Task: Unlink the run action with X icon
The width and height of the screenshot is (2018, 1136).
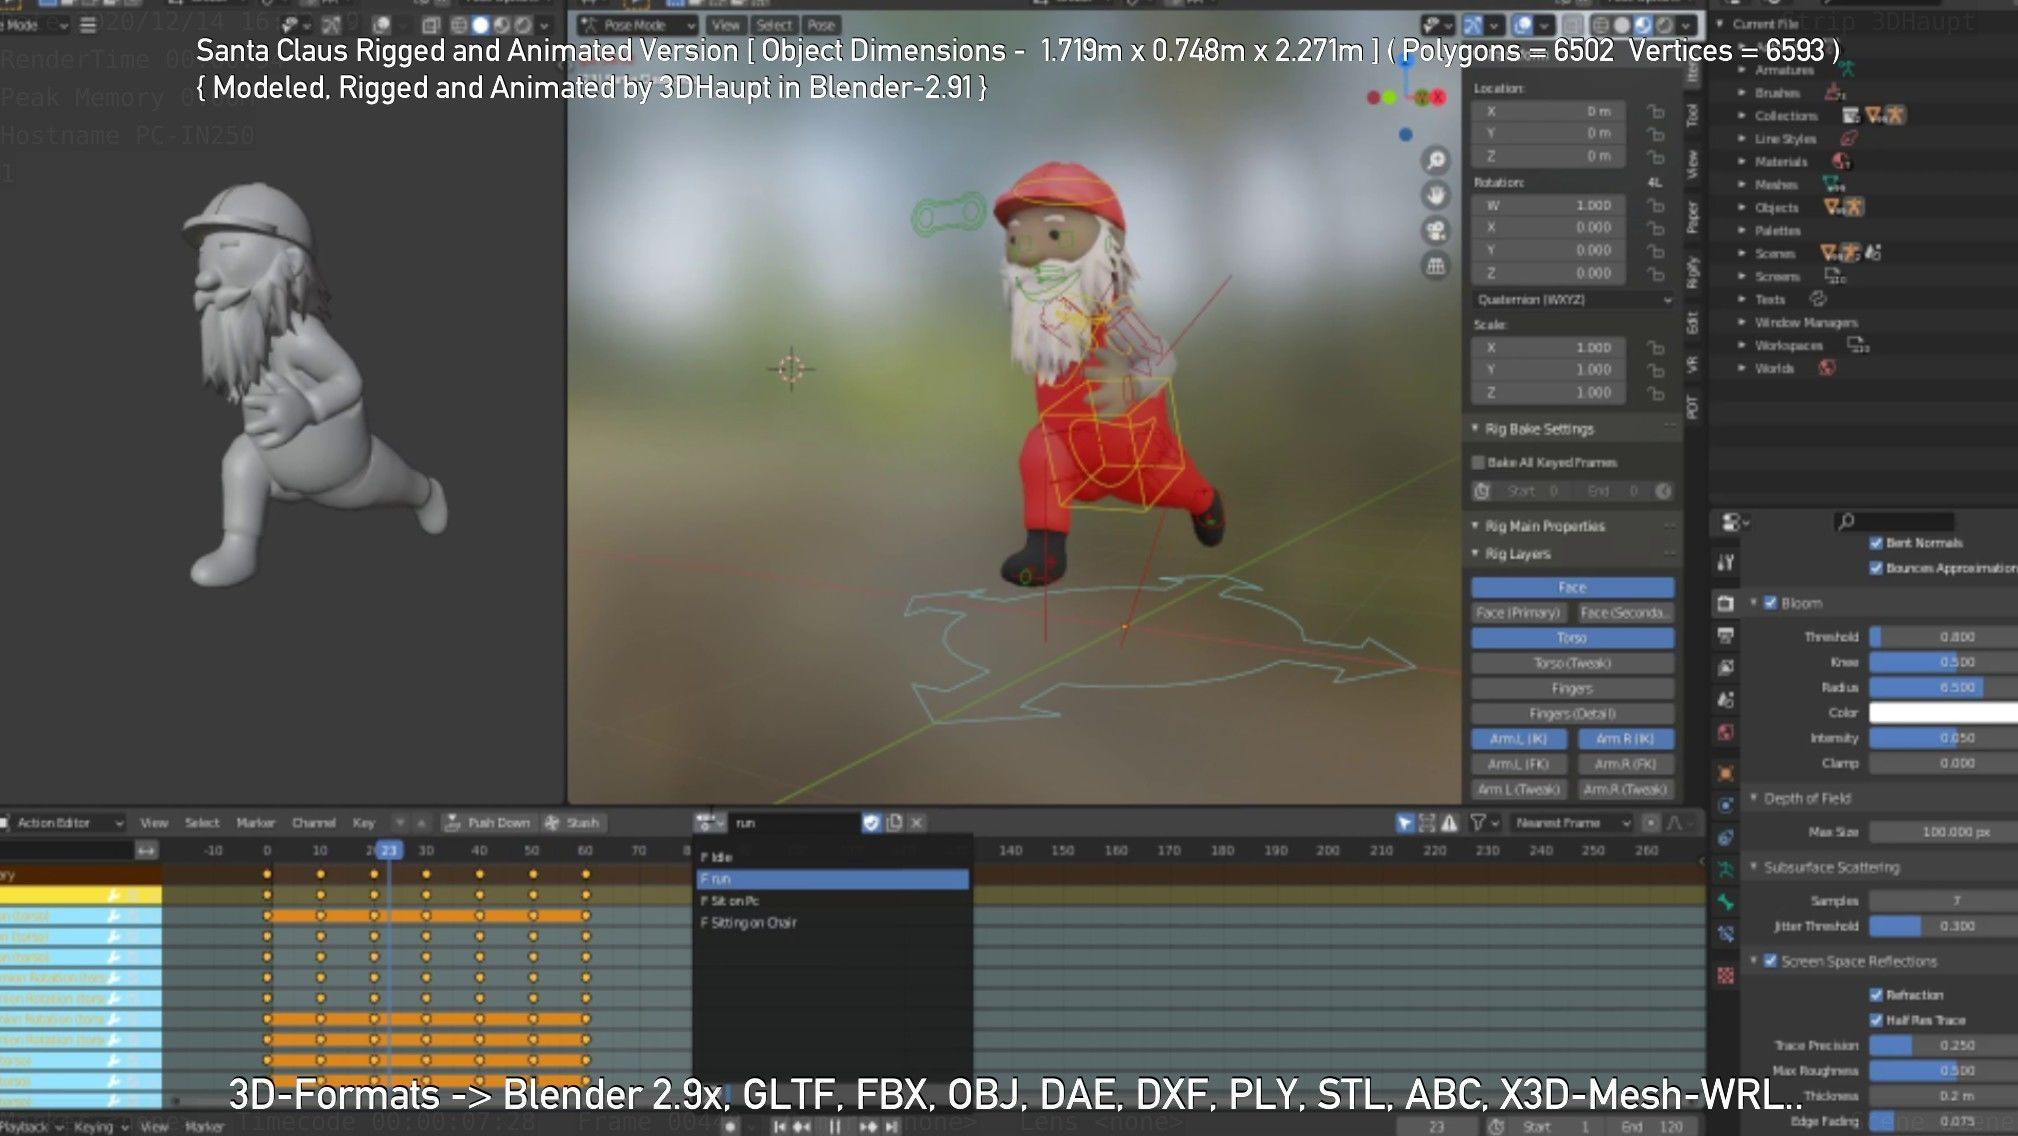Action: (x=916, y=823)
